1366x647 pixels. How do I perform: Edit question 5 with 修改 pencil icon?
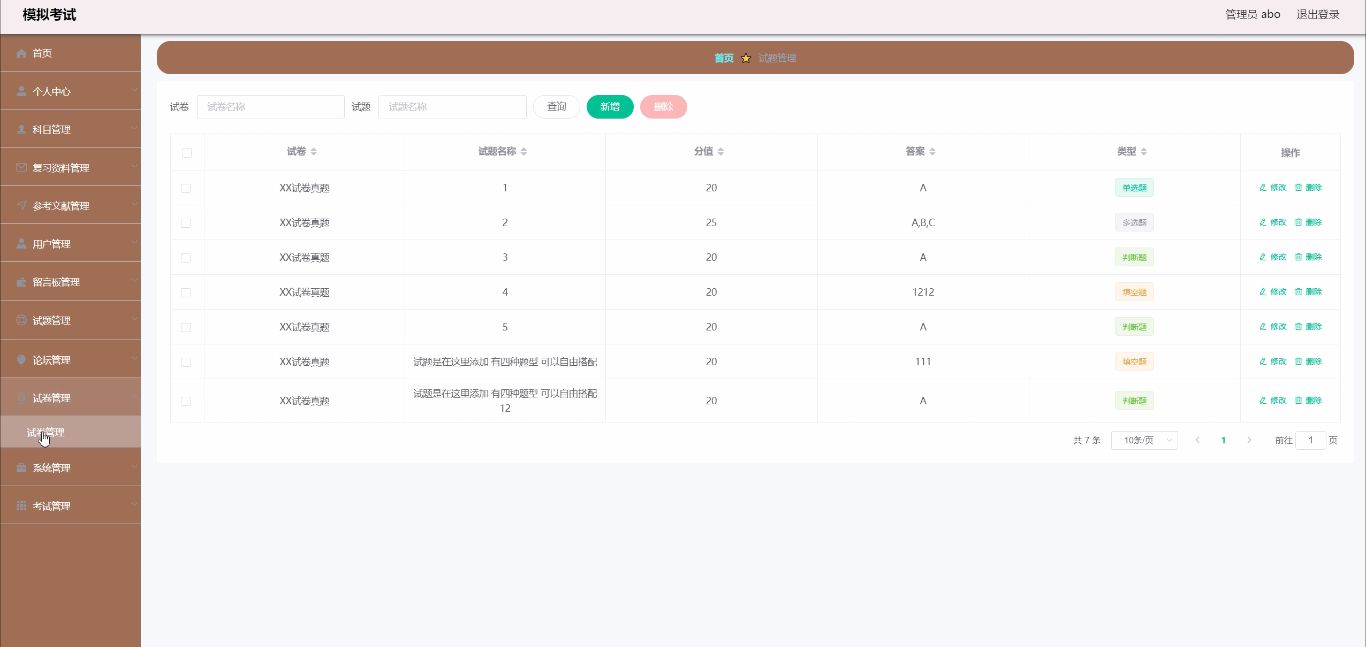click(1263, 327)
